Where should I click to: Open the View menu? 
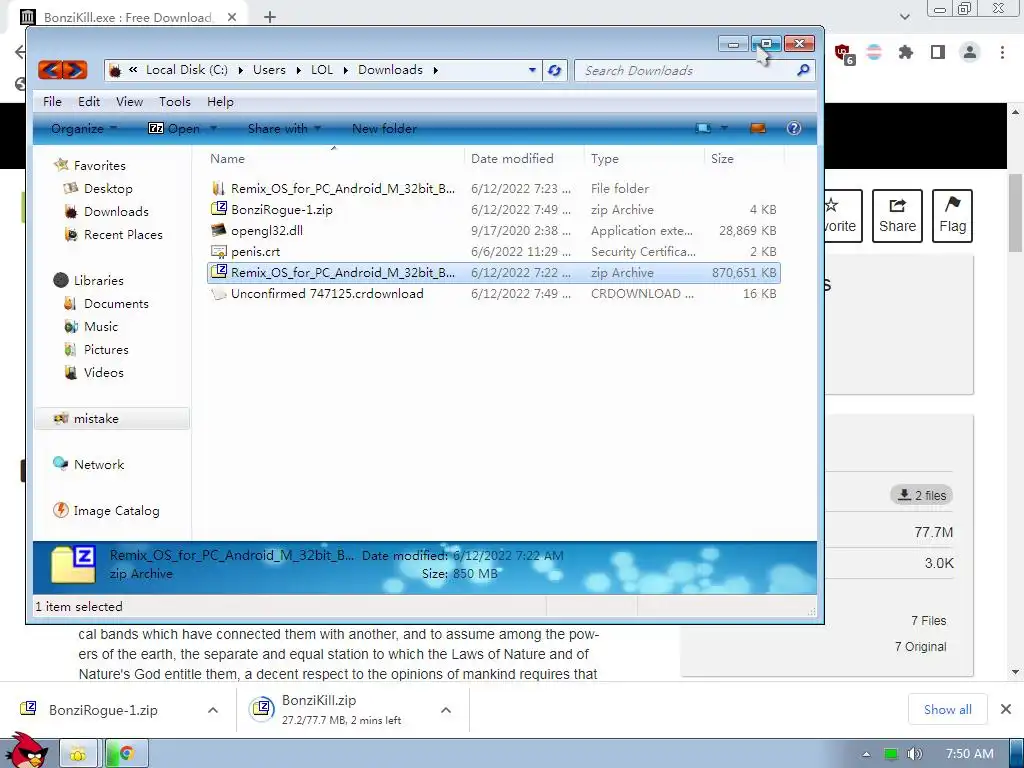(129, 102)
